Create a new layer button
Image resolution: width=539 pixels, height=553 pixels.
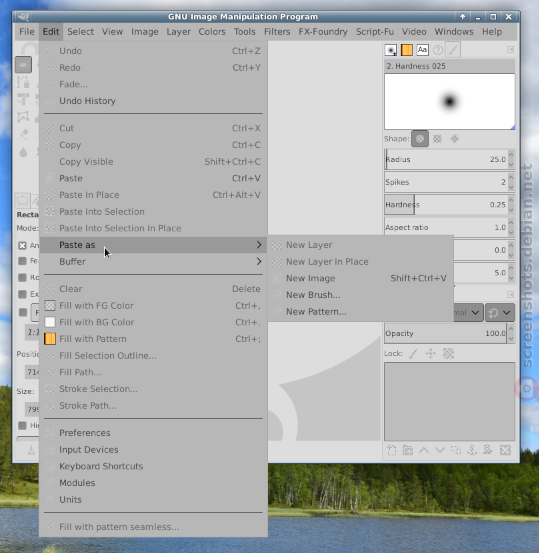pyautogui.click(x=392, y=450)
